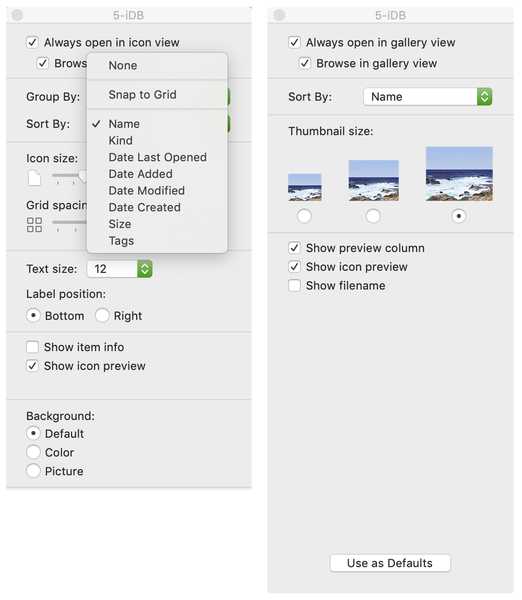Screen dimensions: 522x600
Task: Choose Snap to Grid menu option
Action: tap(142, 95)
